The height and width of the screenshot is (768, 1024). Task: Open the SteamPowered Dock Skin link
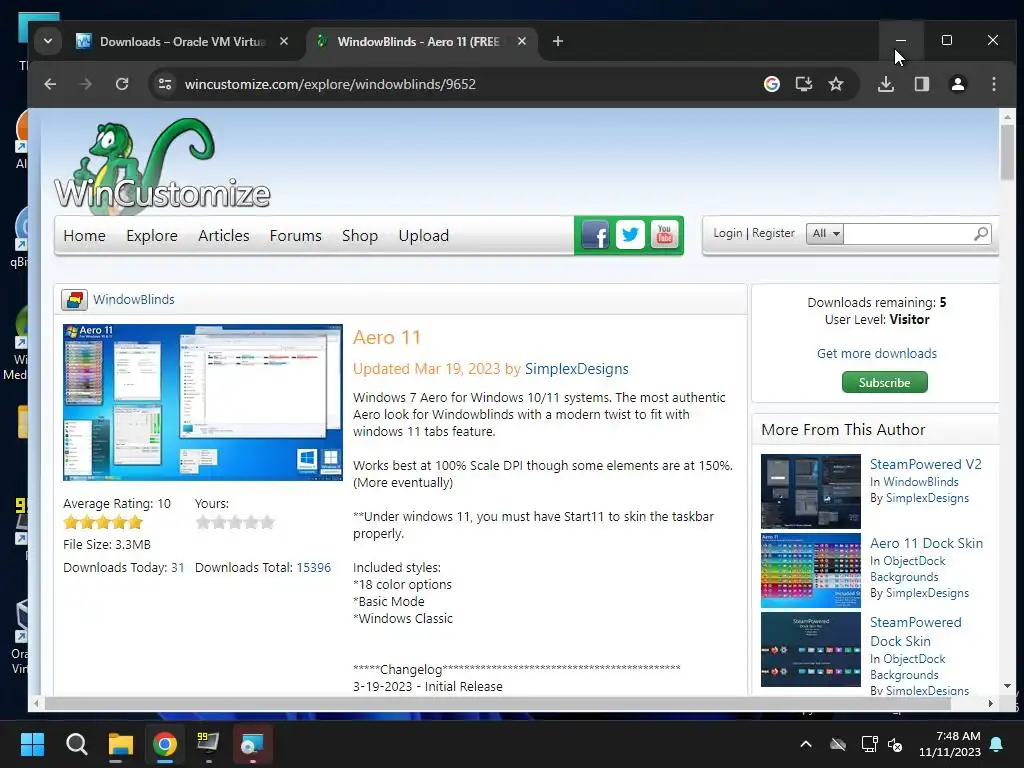[916, 632]
